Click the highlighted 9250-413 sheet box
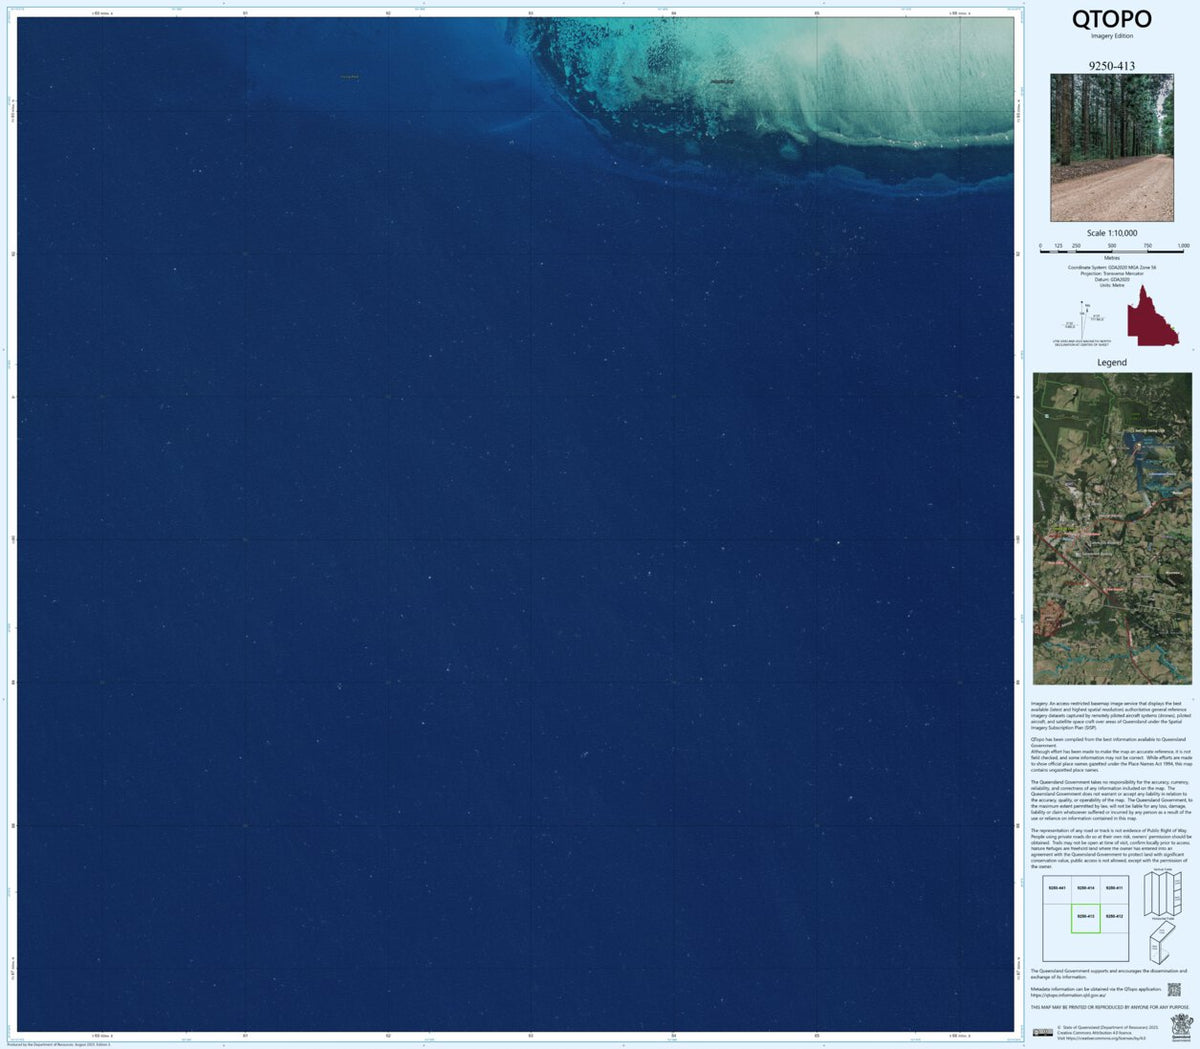 pos(1086,916)
